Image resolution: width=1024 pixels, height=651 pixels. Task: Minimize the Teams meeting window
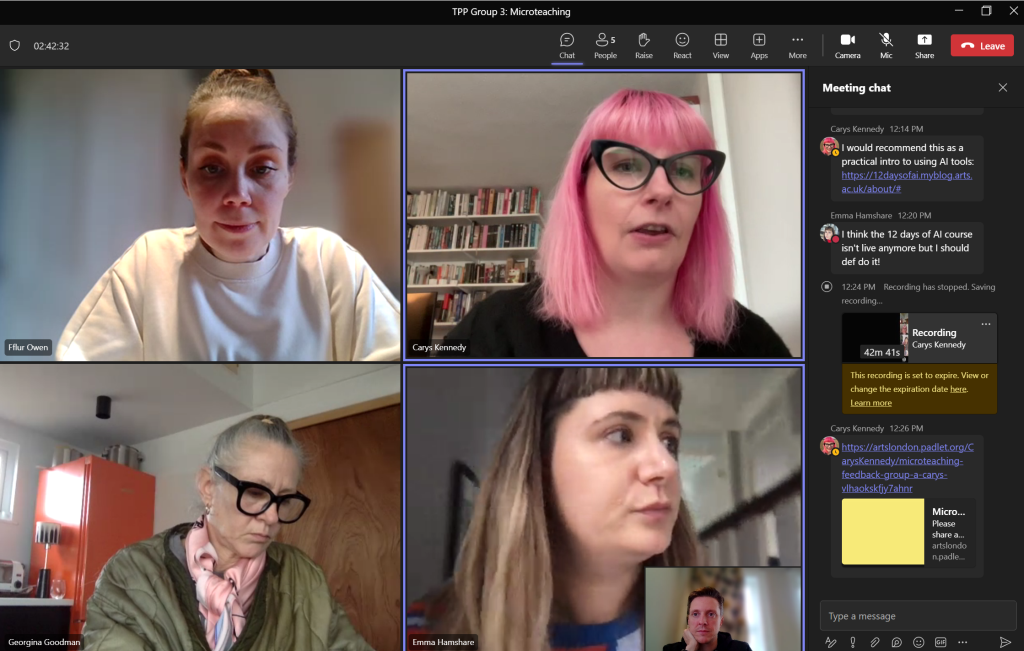[959, 11]
